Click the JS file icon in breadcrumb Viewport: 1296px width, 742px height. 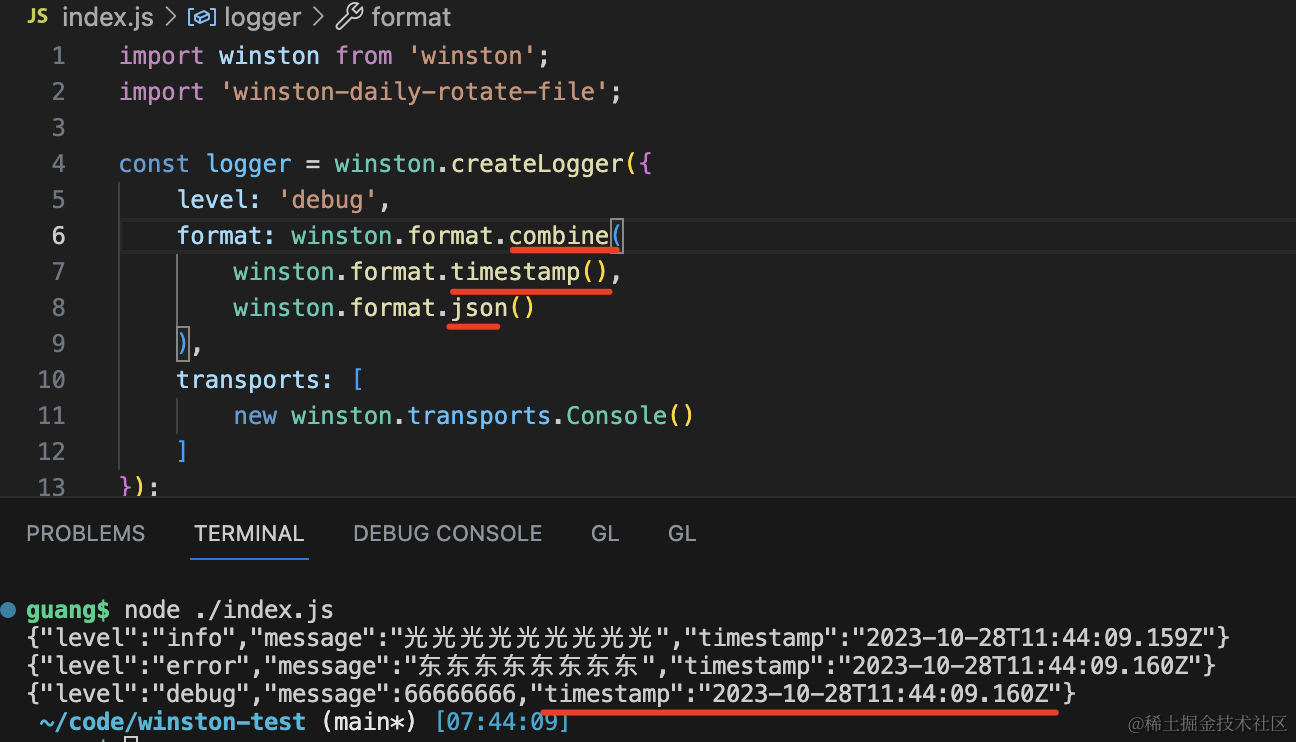point(37,16)
